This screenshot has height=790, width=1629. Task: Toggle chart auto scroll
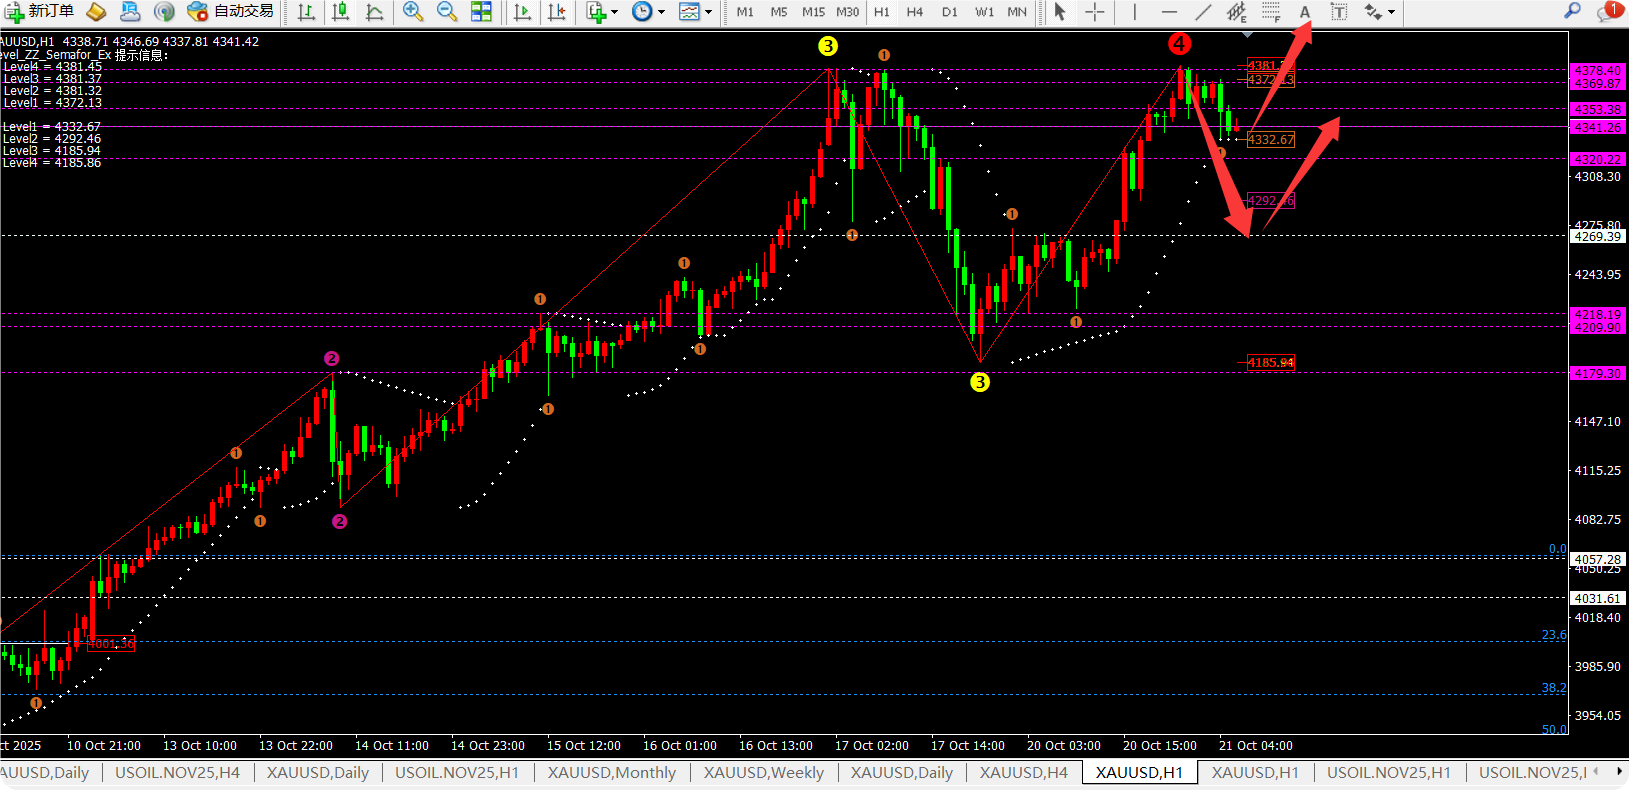(522, 12)
